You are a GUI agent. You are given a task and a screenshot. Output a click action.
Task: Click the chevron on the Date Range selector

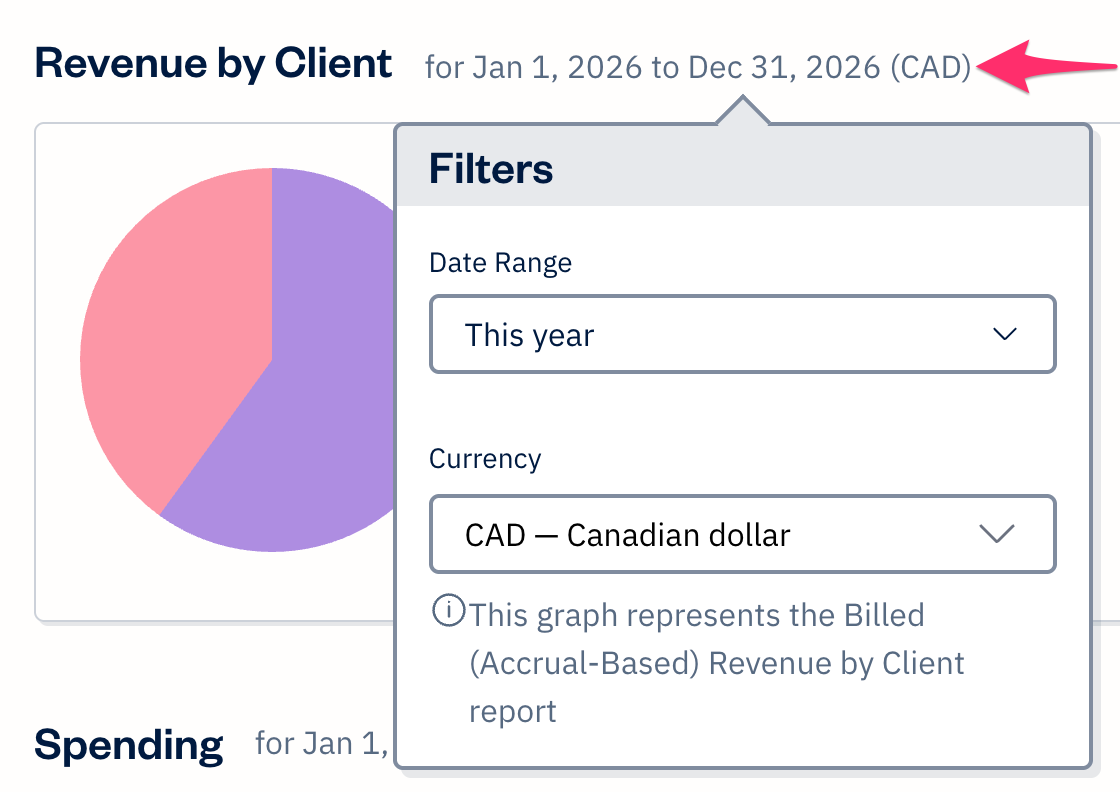[1006, 334]
